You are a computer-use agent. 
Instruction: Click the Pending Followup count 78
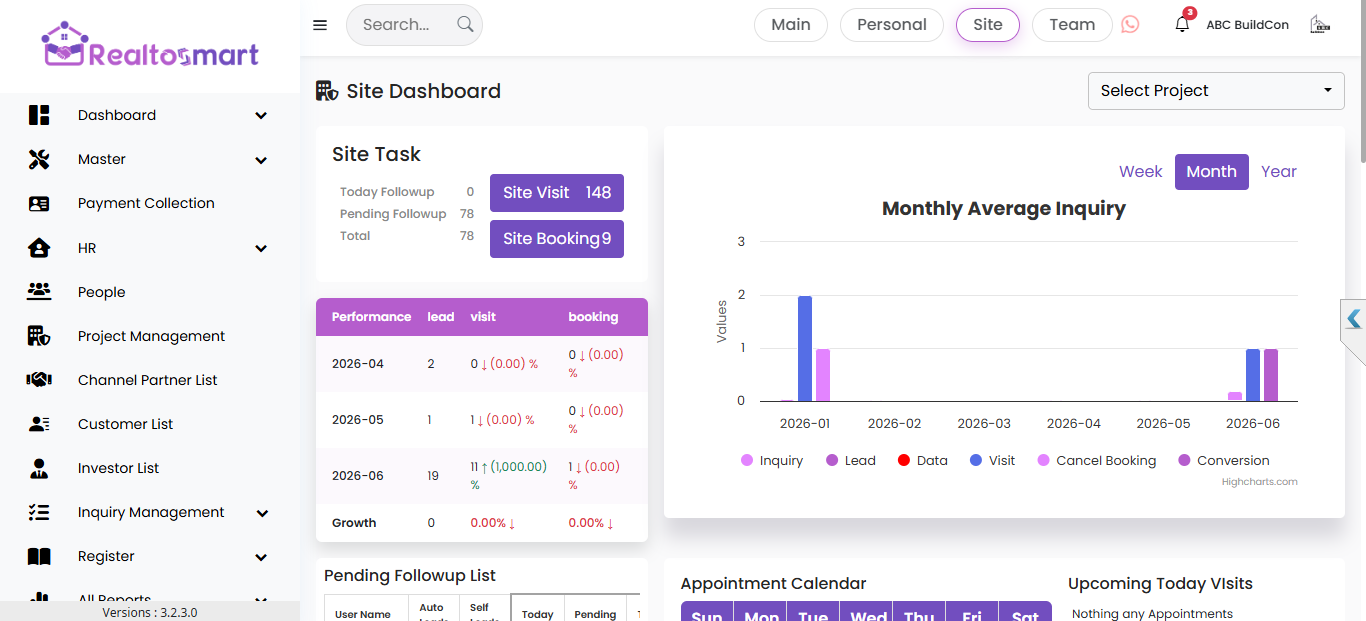click(467, 214)
